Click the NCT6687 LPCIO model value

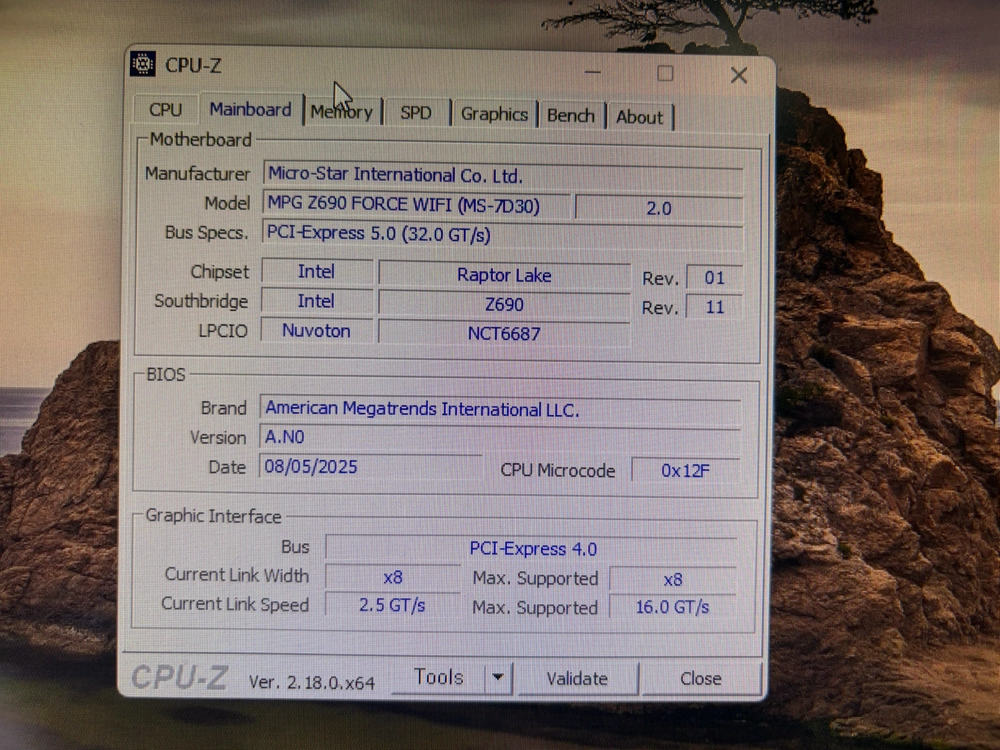(x=504, y=334)
